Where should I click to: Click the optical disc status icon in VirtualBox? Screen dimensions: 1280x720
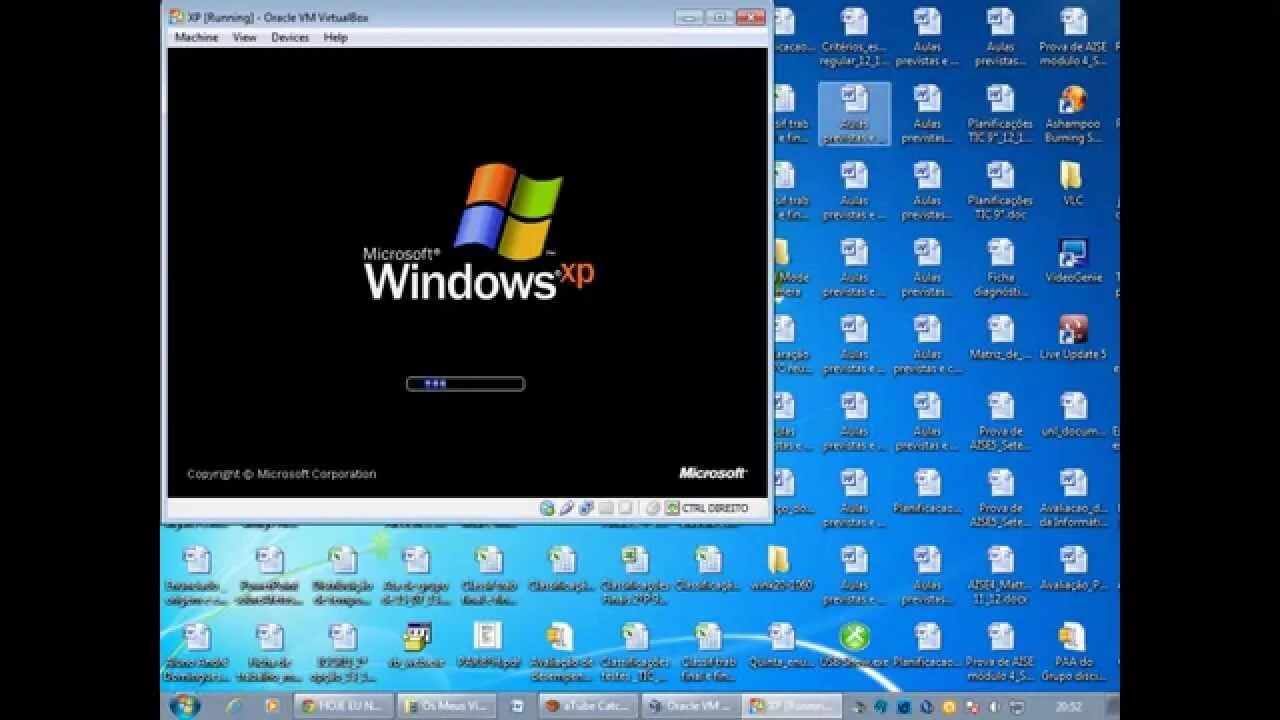click(x=547, y=508)
